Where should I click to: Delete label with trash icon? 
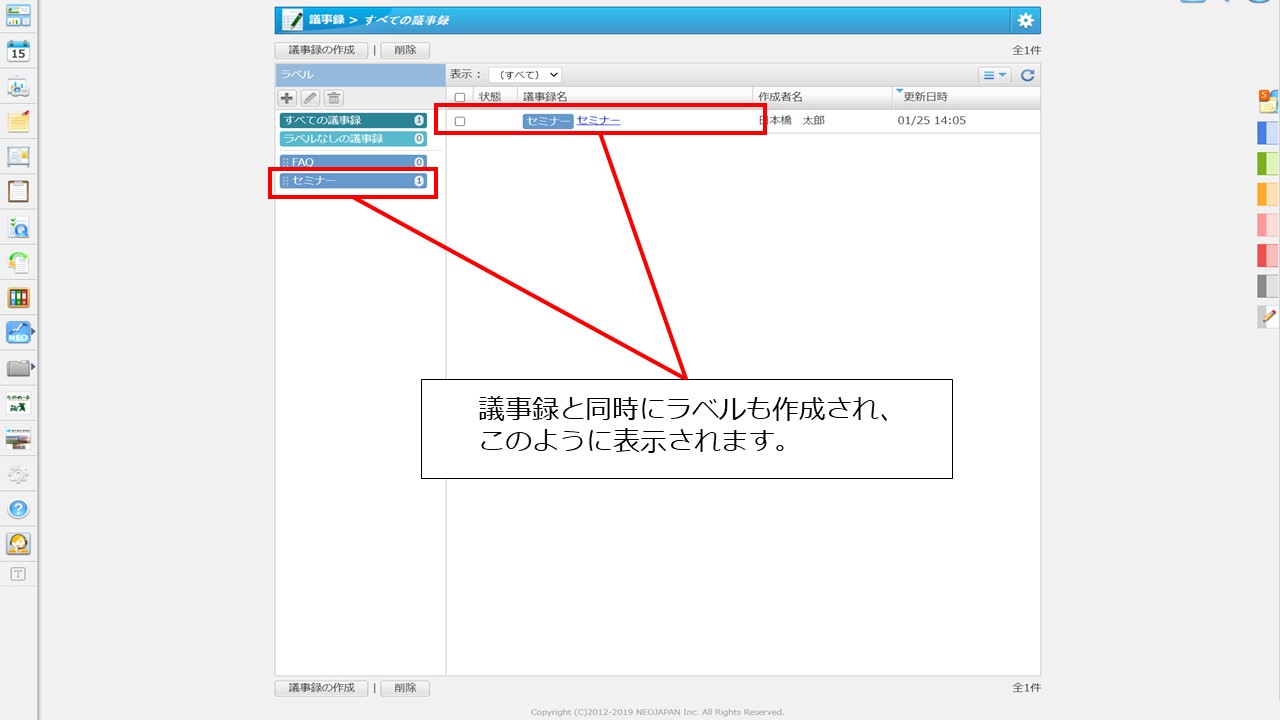click(334, 98)
